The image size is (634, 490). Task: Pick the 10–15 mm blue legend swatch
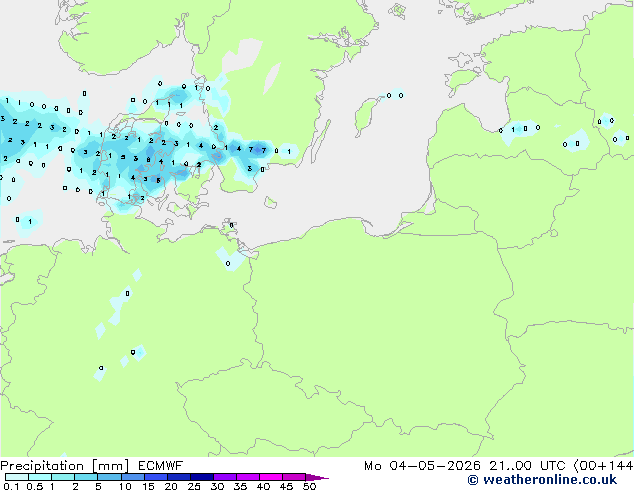coord(132,477)
